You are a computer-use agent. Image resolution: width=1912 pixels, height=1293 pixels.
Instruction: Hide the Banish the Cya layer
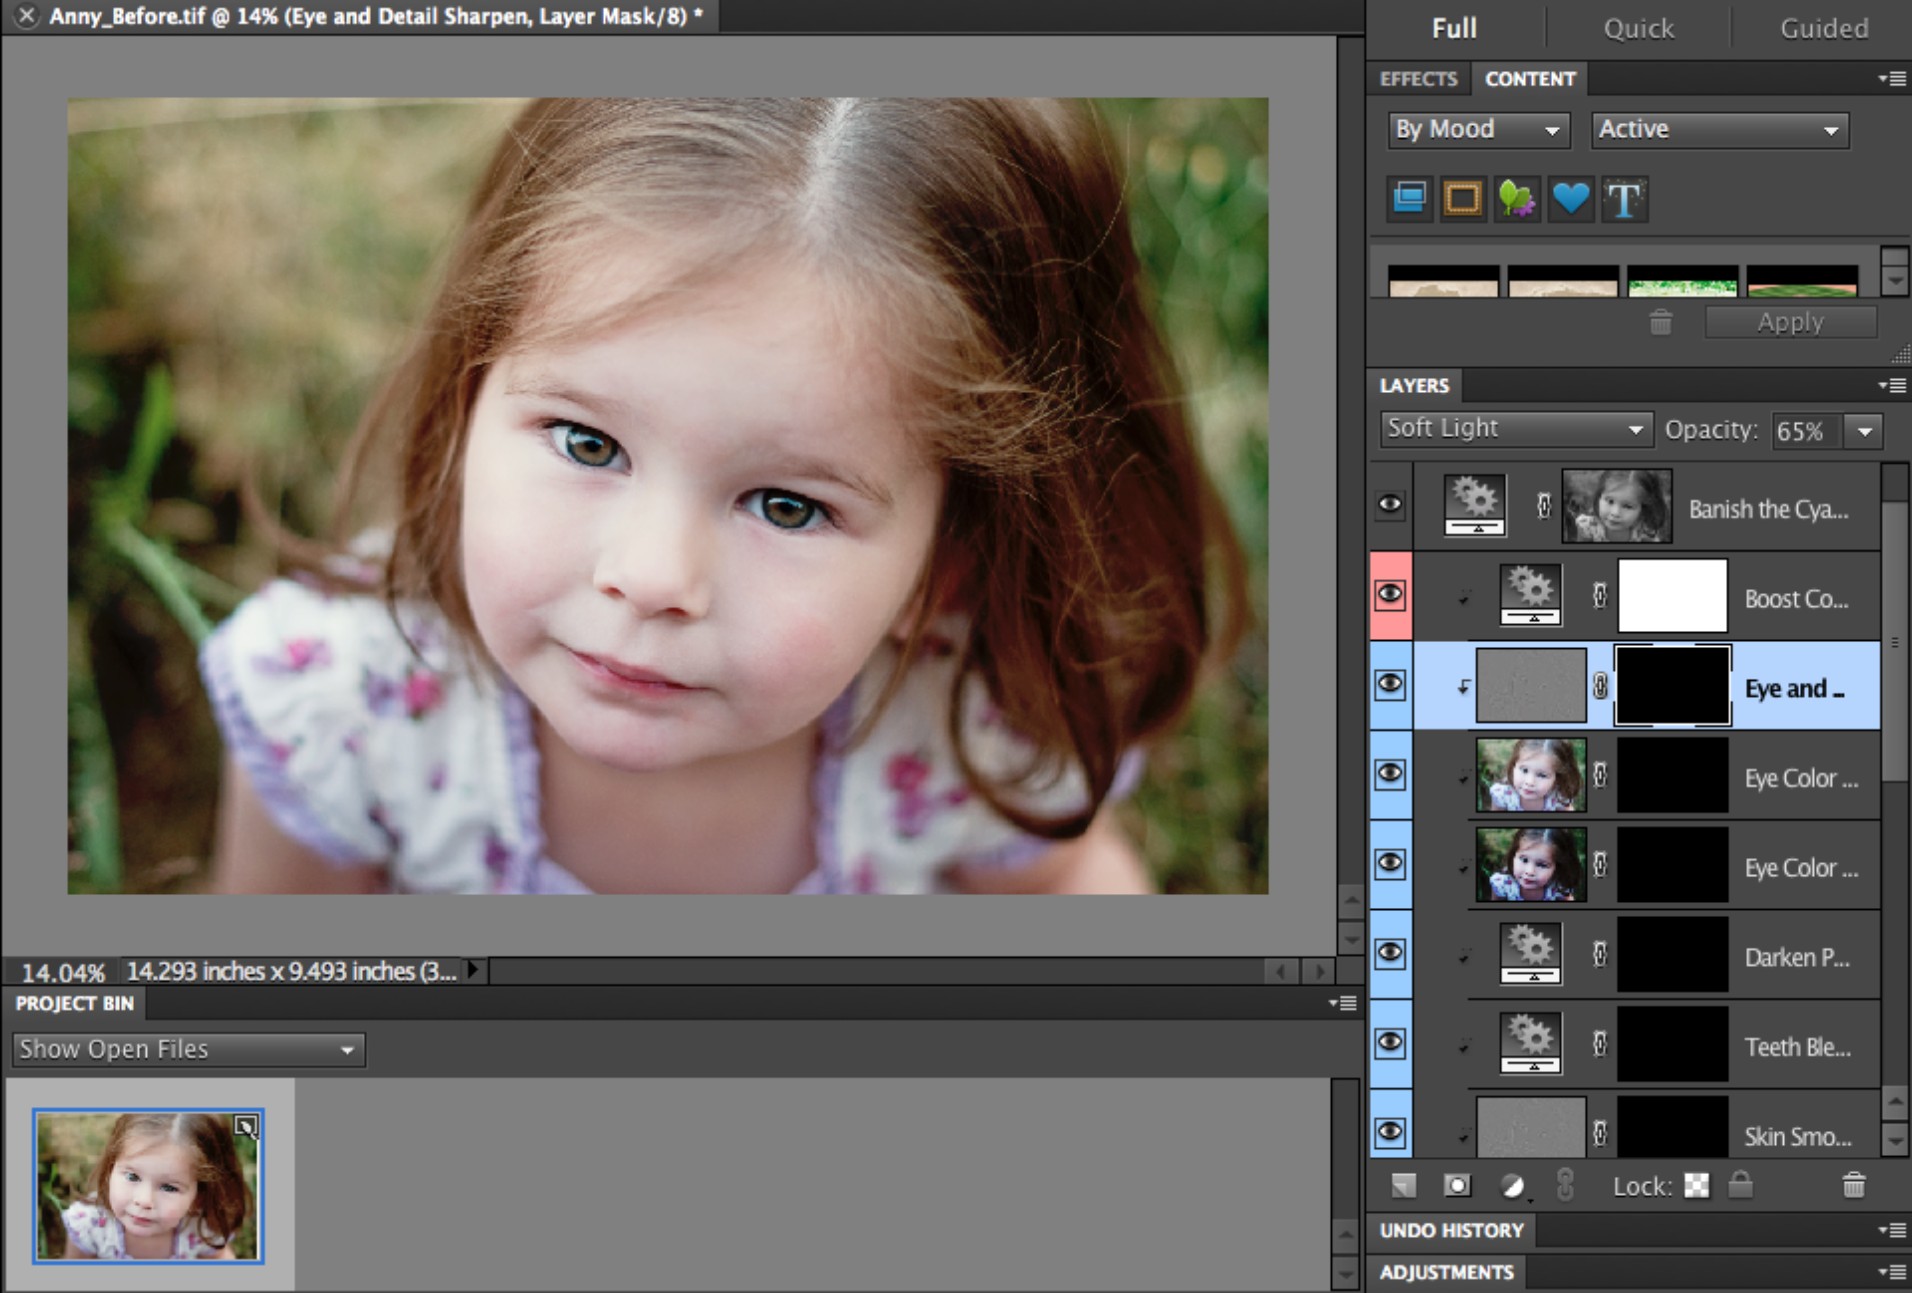click(x=1390, y=505)
